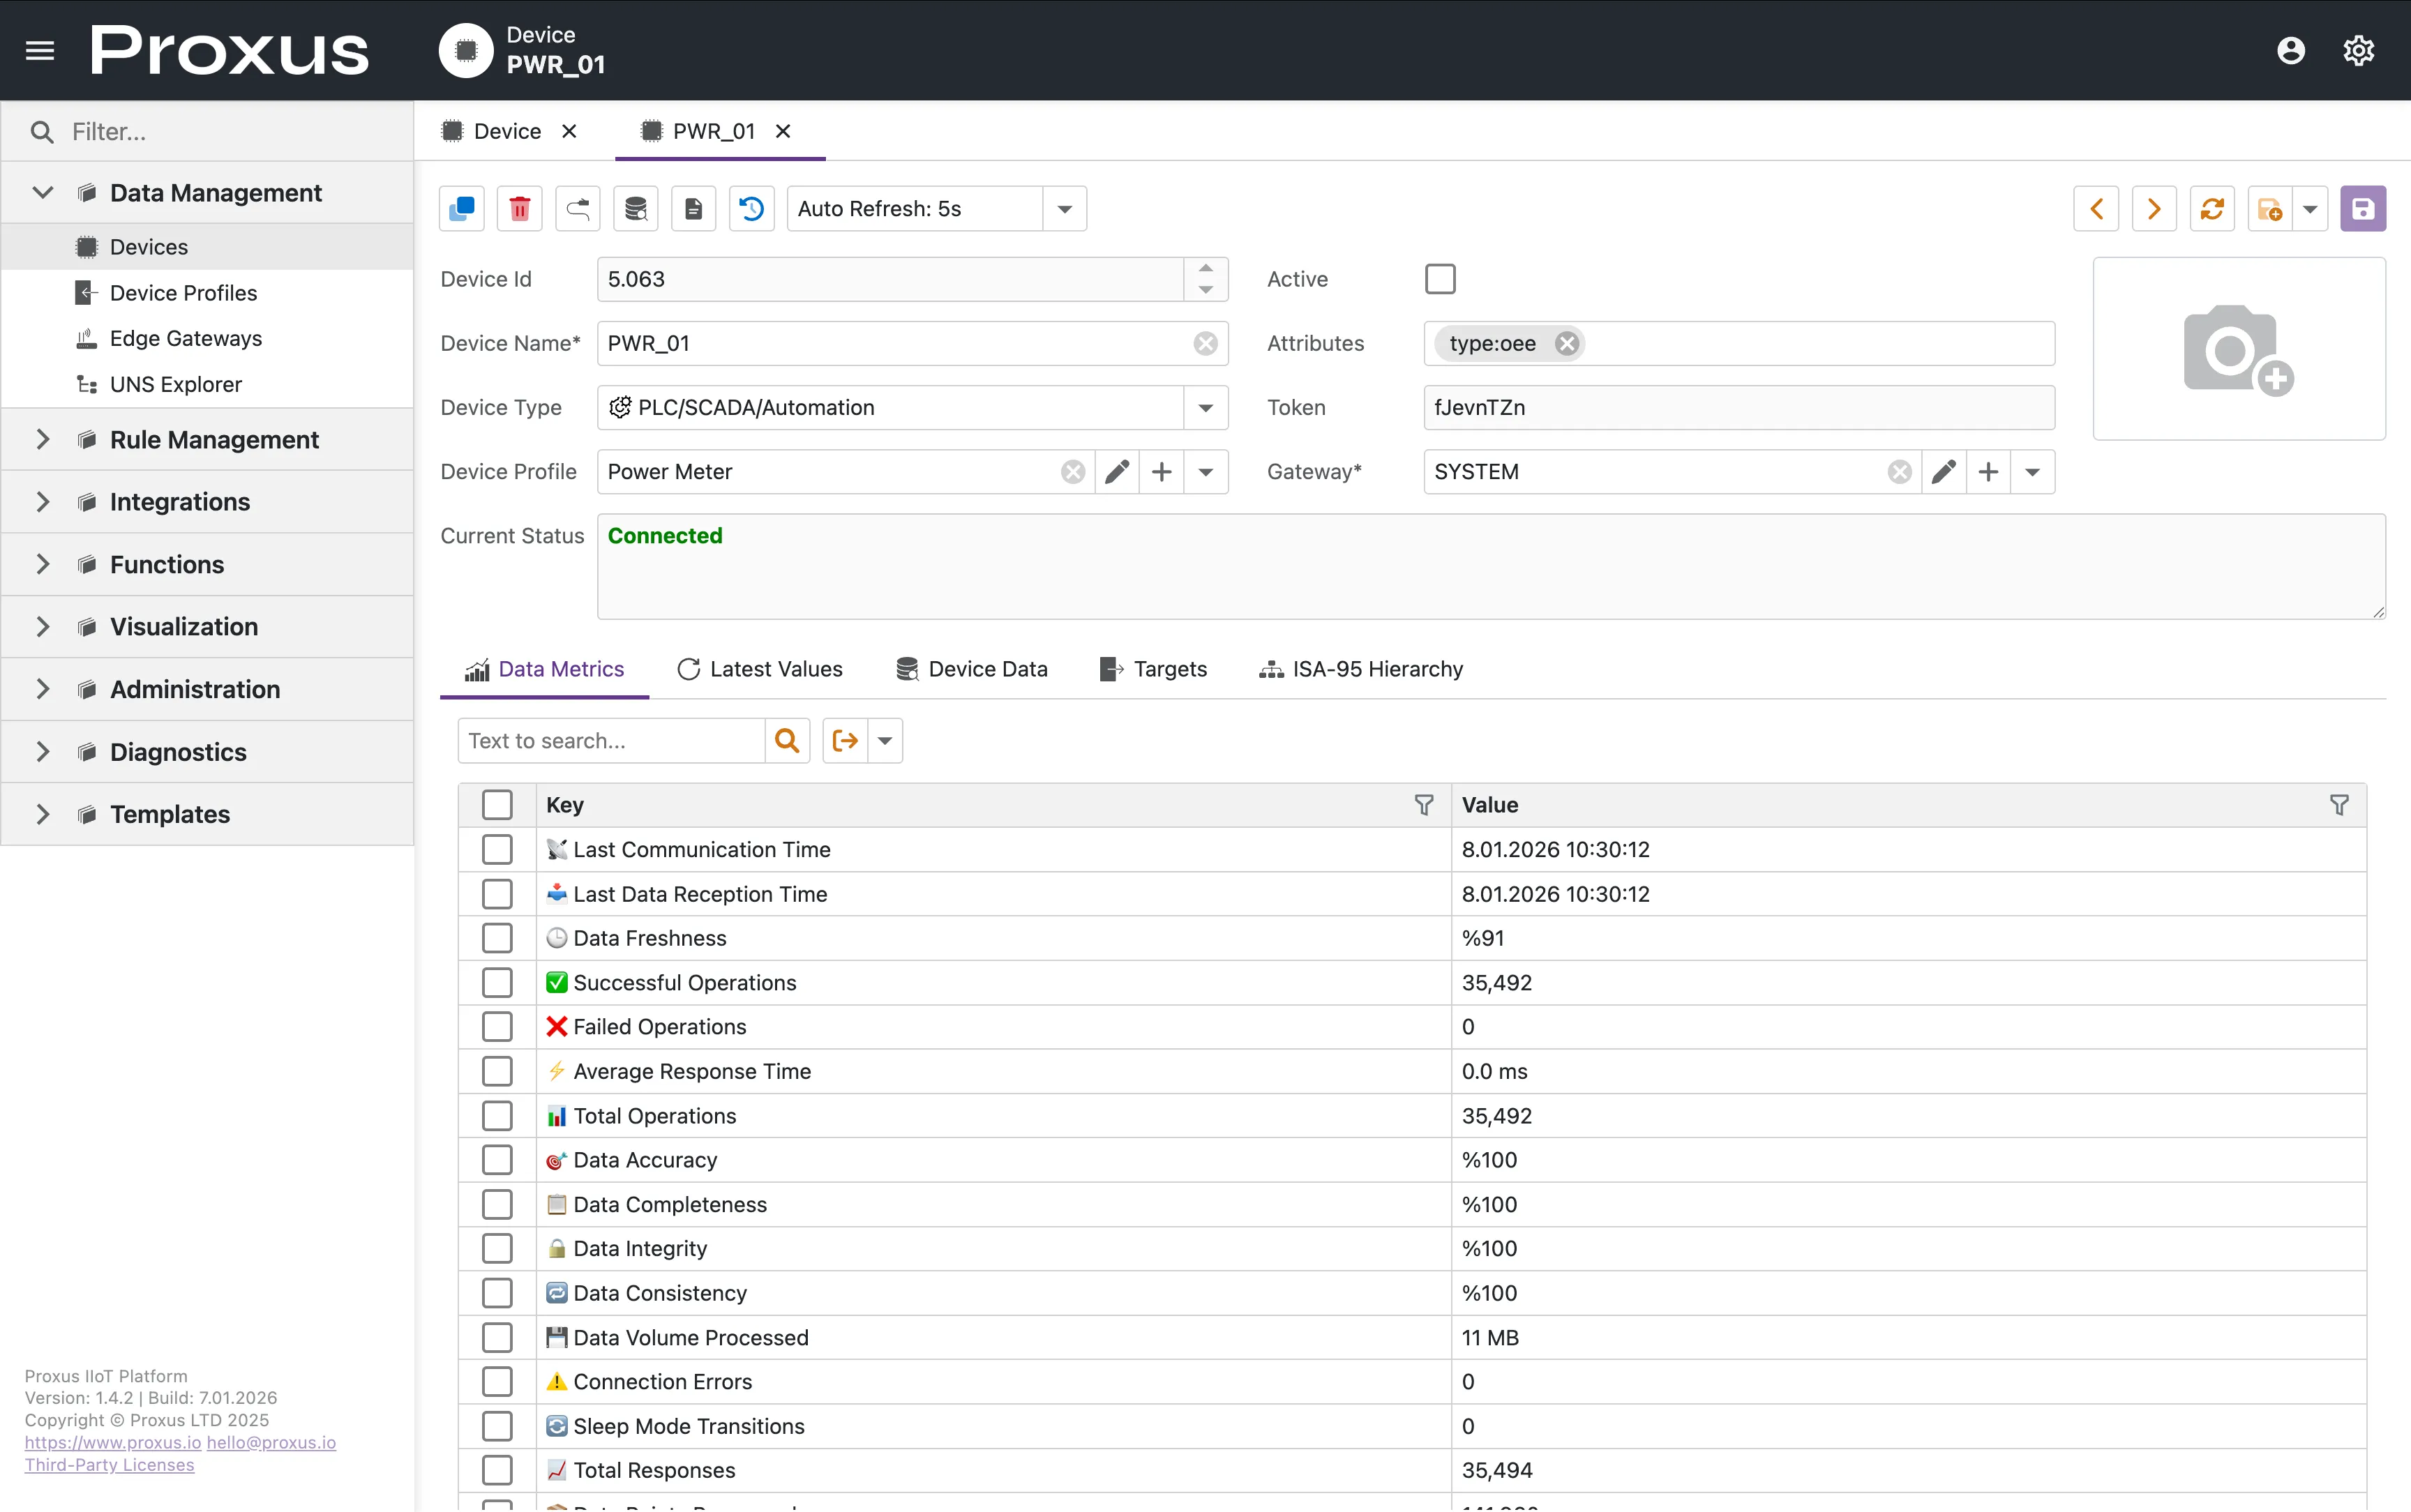Edit Device Profile pencil icon
This screenshot has height=1512, width=2411.
1117,472
